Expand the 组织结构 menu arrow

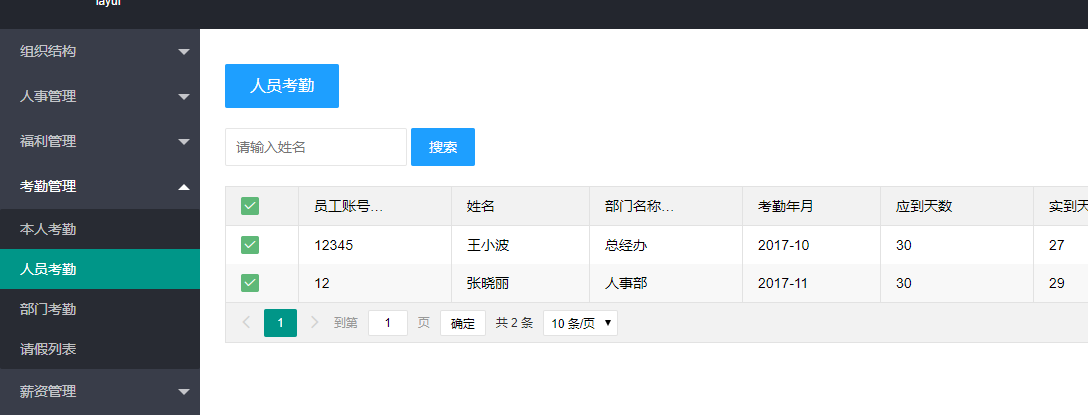(184, 52)
